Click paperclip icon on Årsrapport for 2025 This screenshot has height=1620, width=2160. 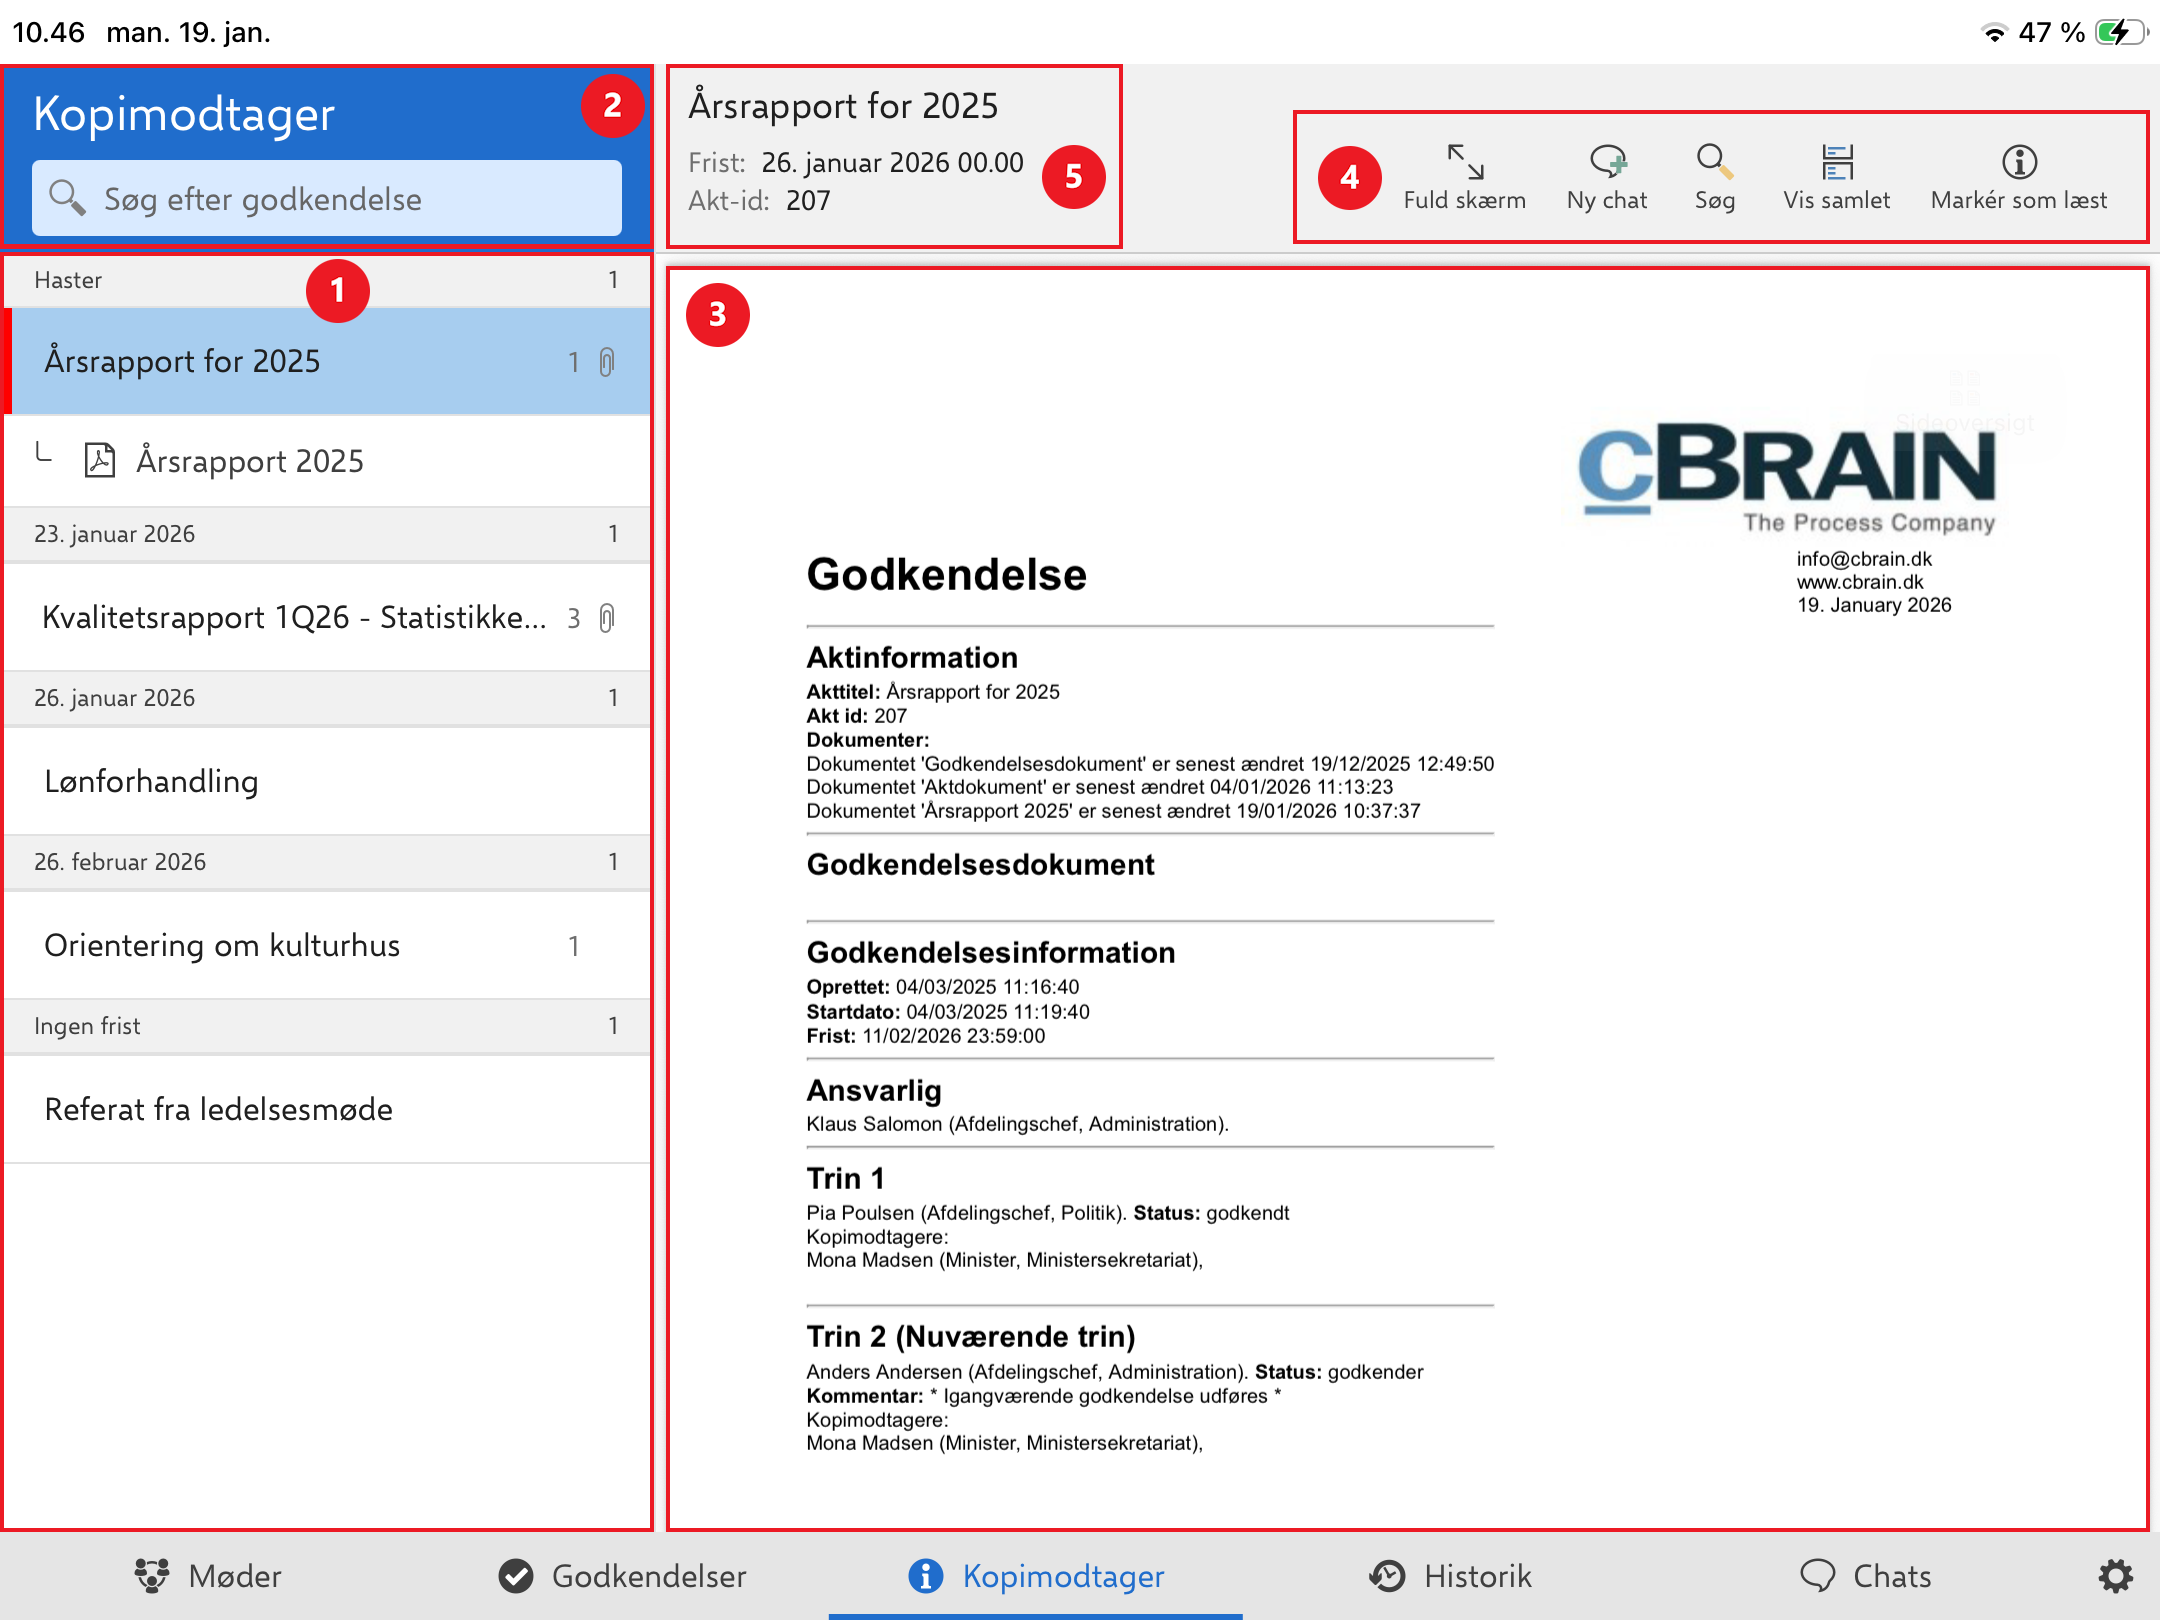coord(607,361)
